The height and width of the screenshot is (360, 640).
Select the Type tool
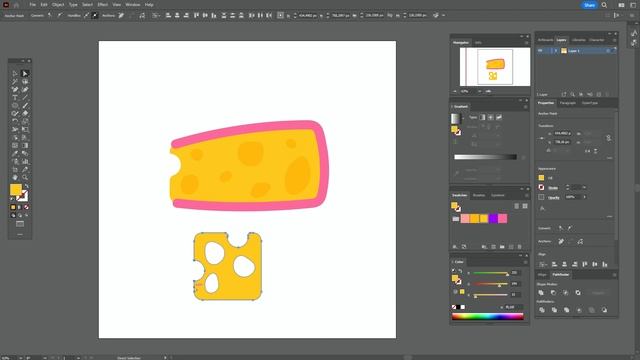pos(15,98)
